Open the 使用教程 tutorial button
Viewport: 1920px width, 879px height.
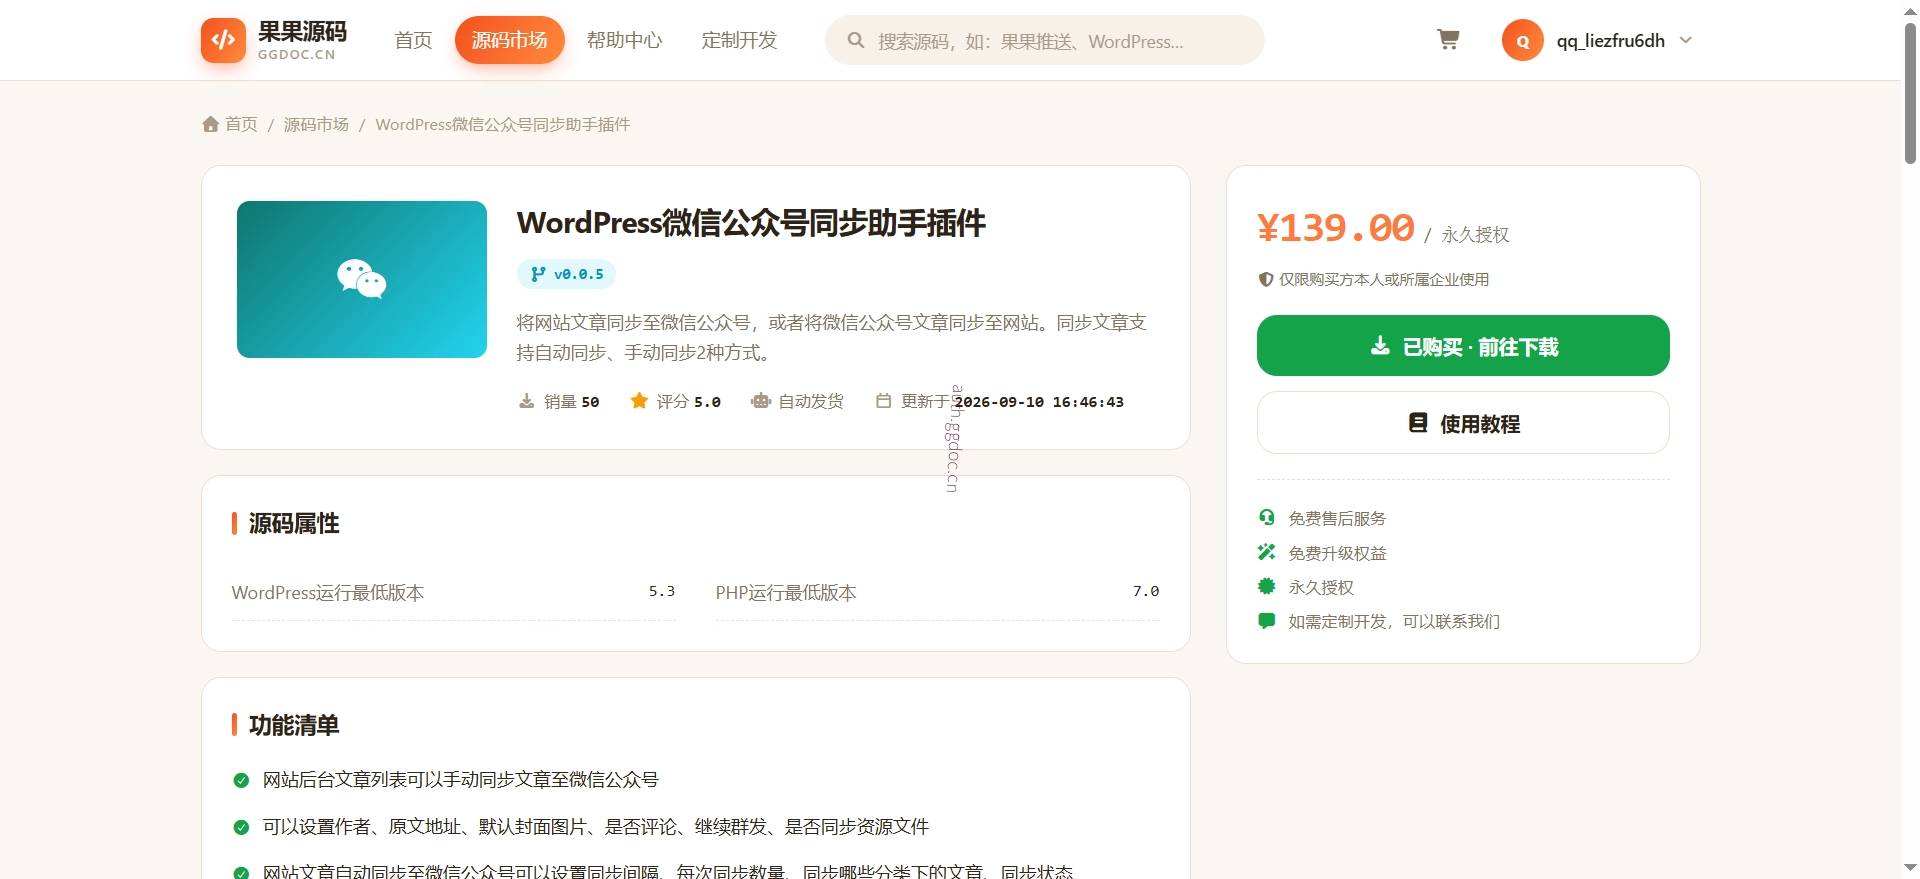pos(1463,423)
